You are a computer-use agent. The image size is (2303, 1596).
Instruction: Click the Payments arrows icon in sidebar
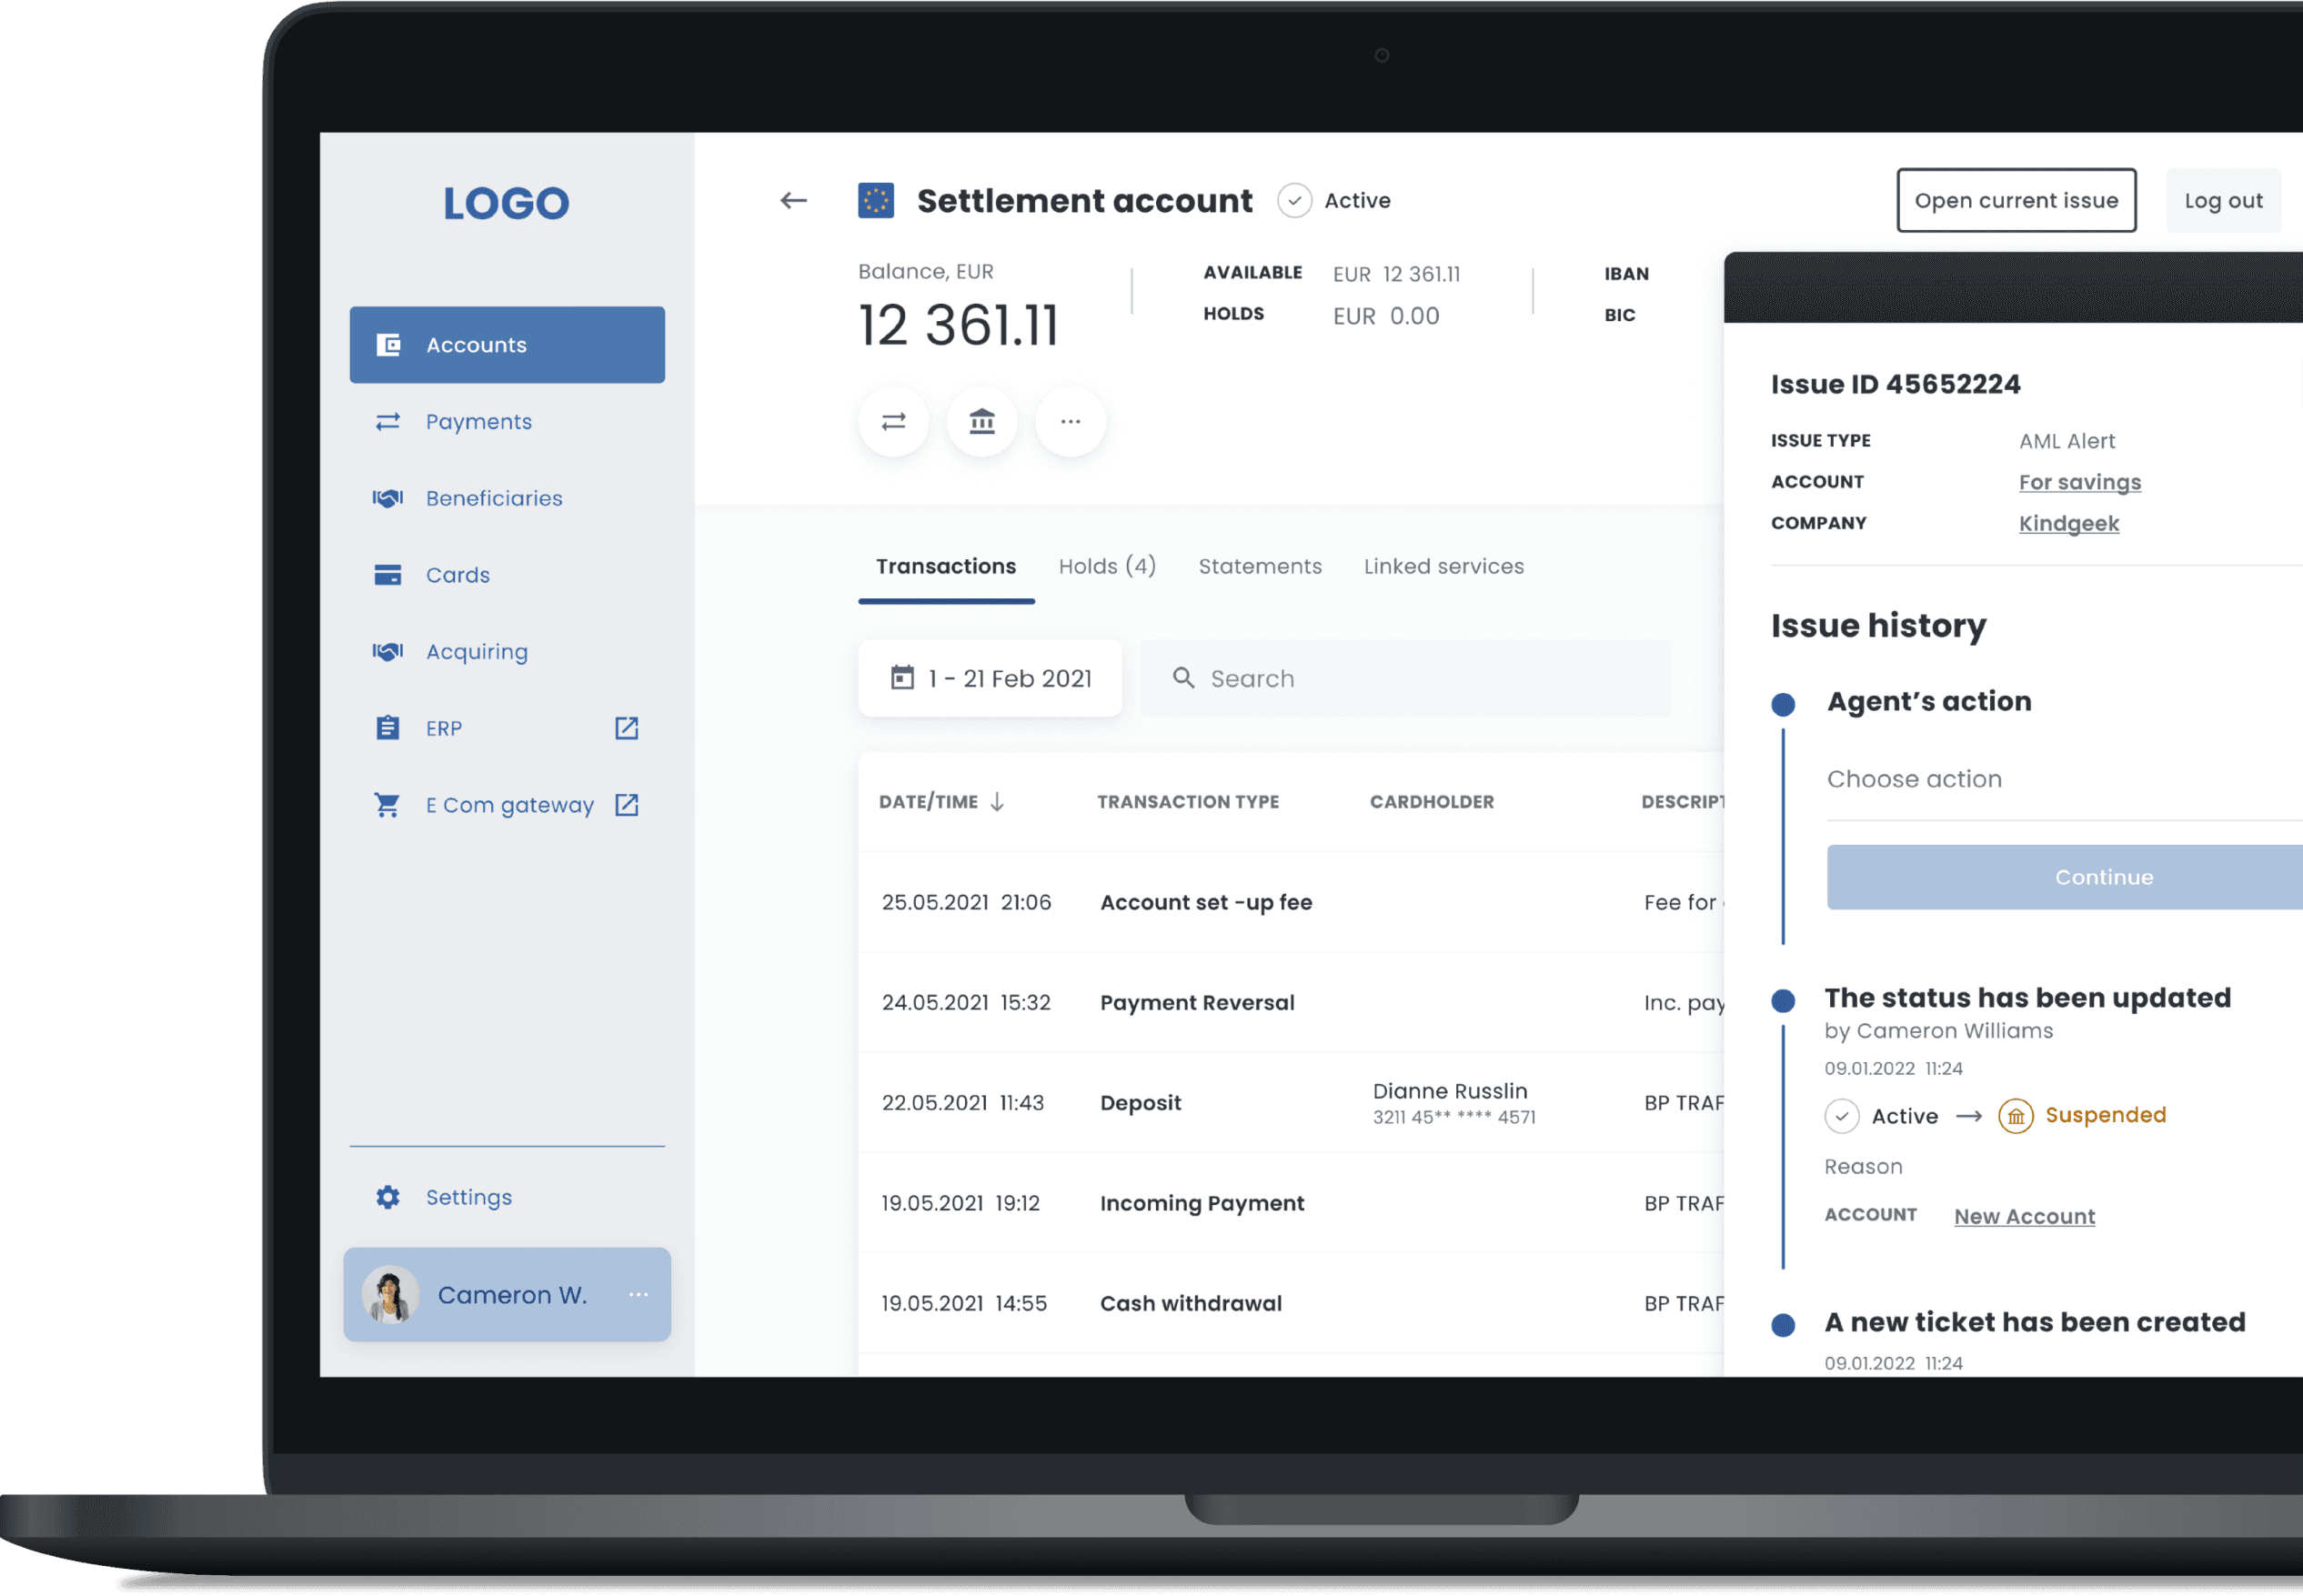(388, 422)
